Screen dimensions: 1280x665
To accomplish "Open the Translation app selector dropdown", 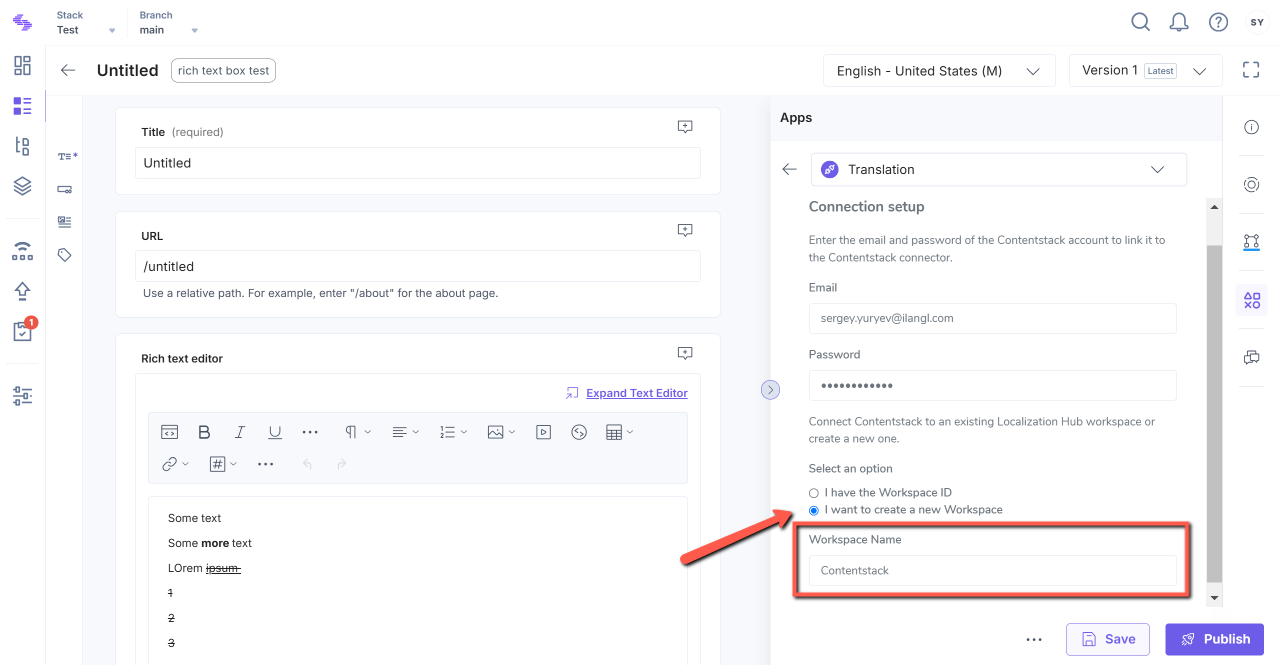I will pos(998,169).
